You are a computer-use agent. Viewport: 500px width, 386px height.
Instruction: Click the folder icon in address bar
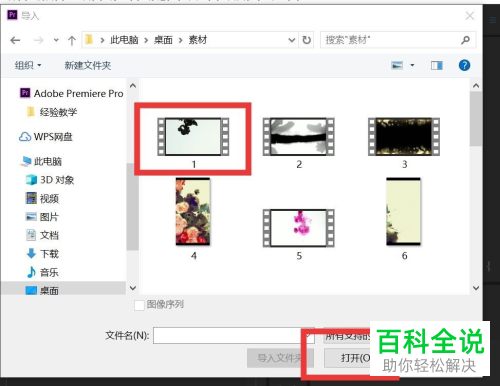(89, 40)
